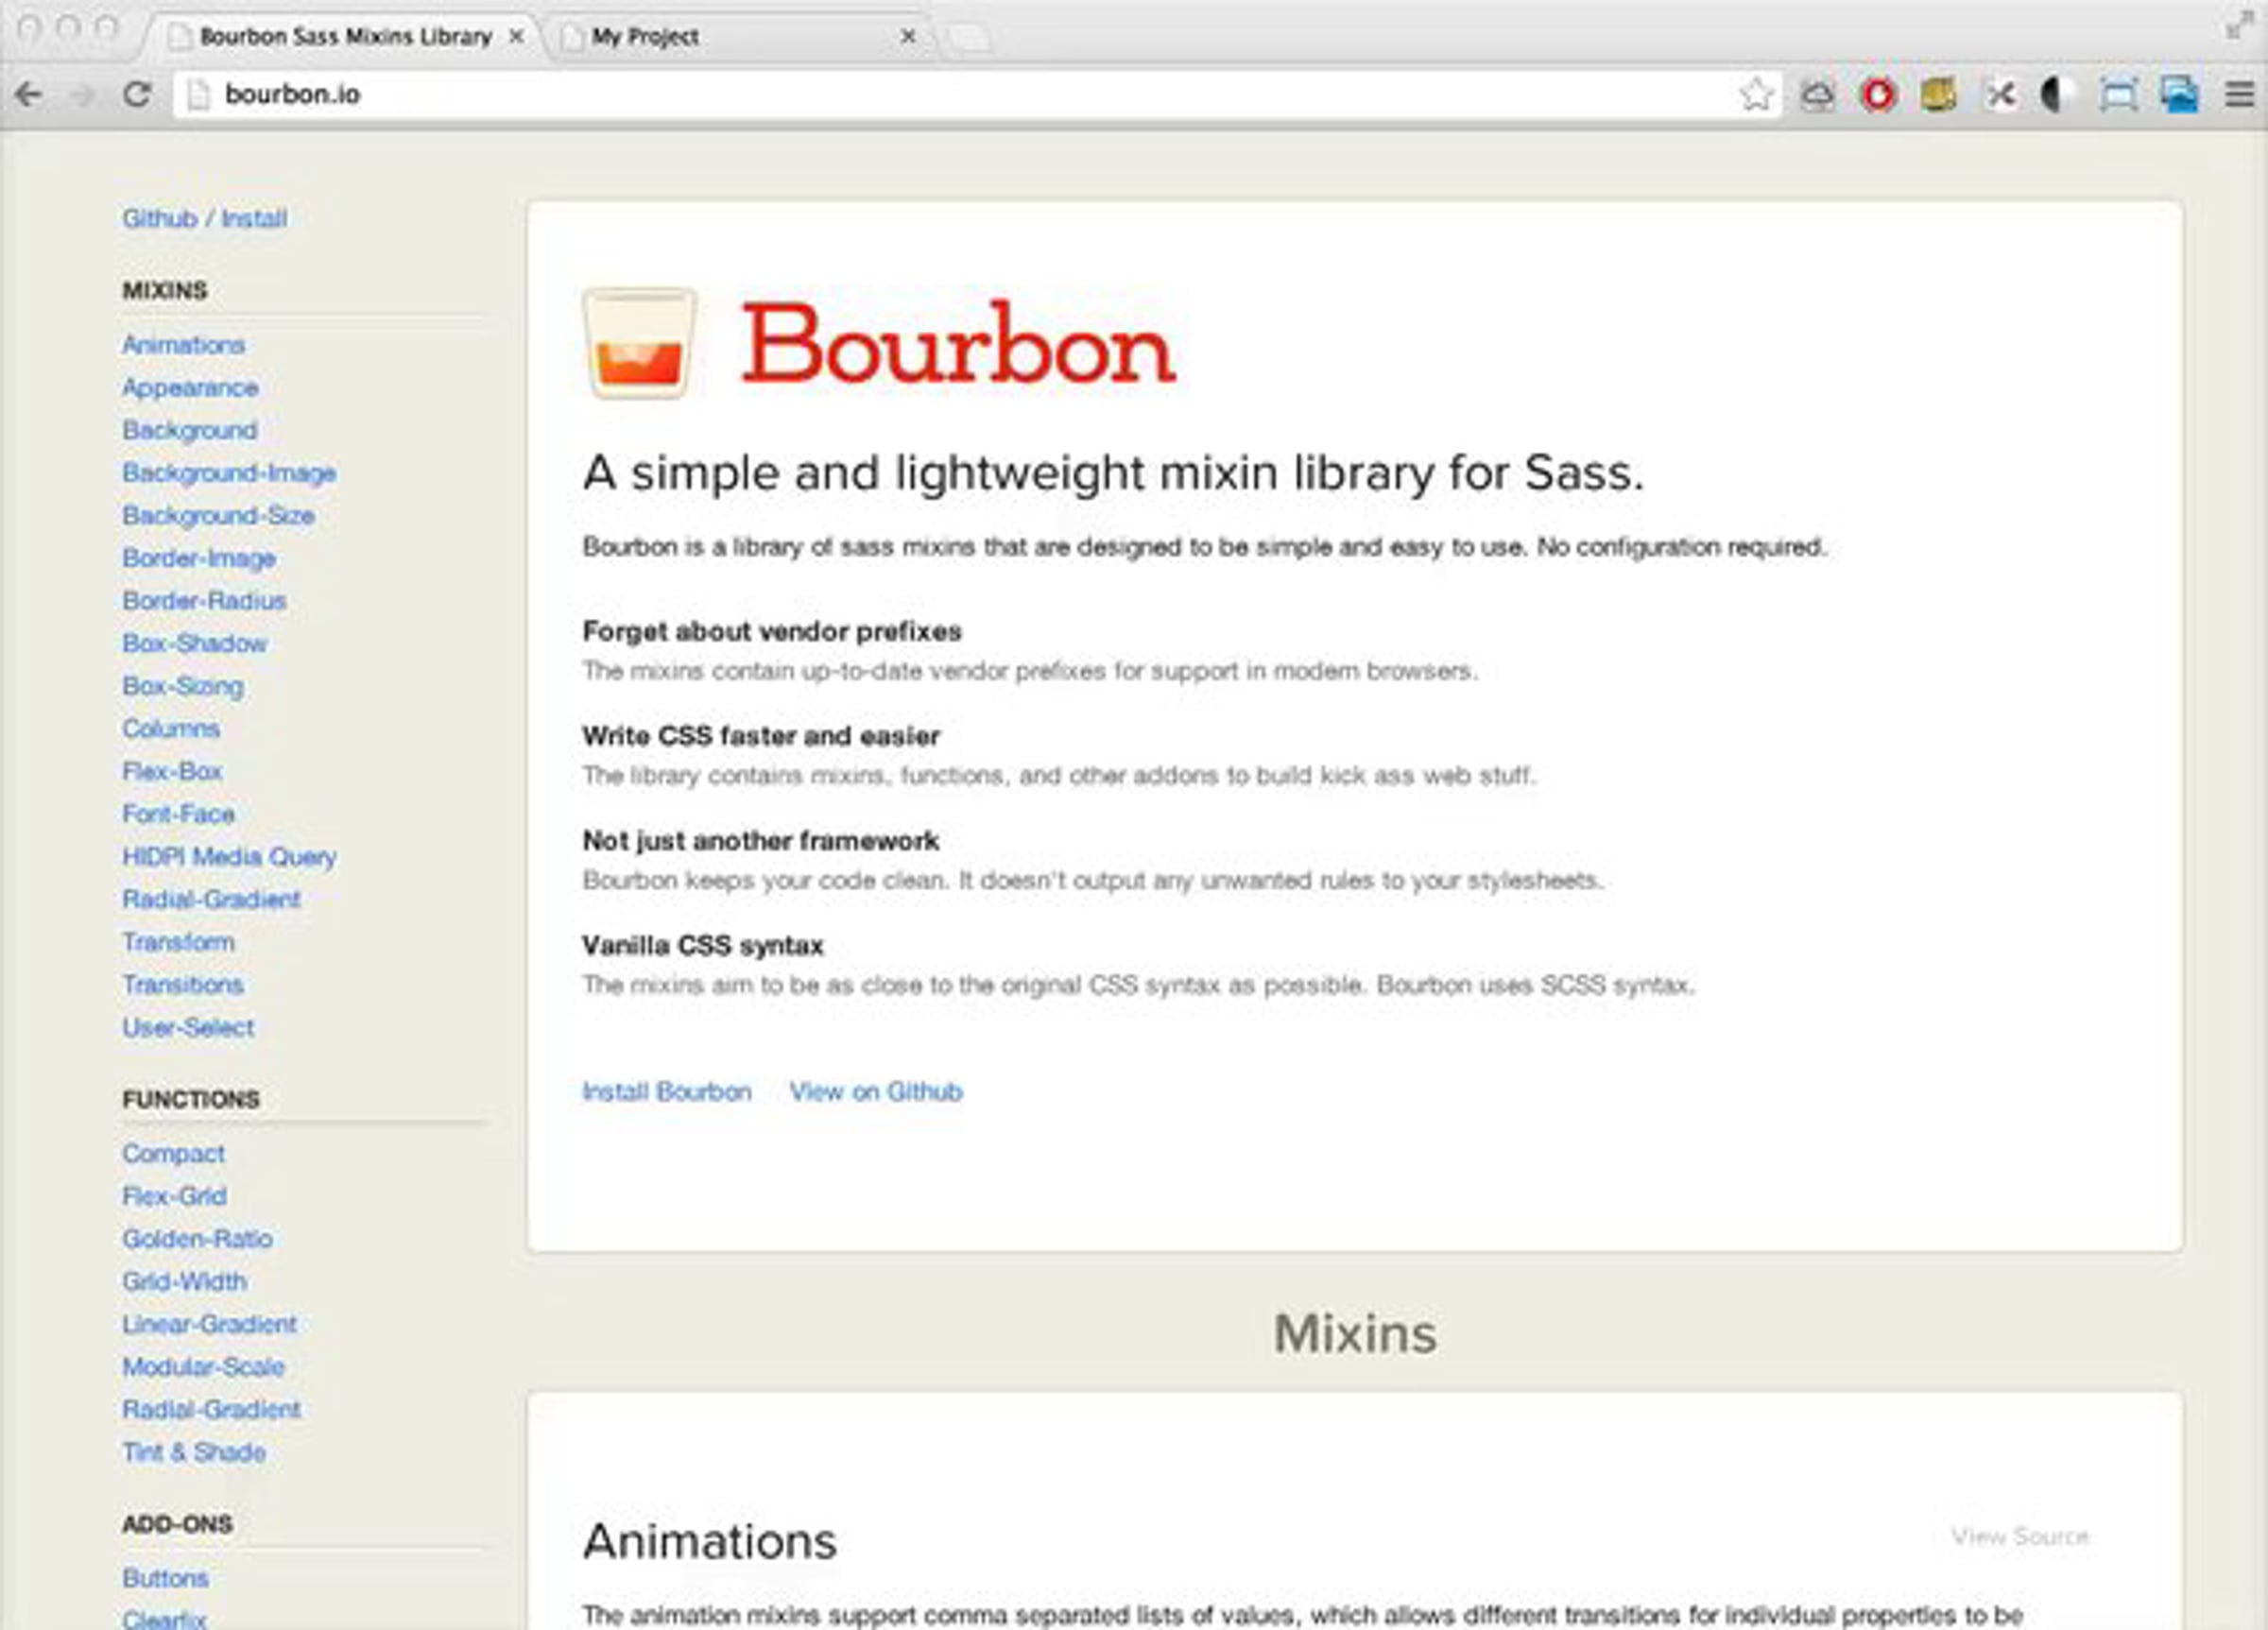Go to the Flex-Grid function
The width and height of the screenshot is (2268, 1630).
pyautogui.click(x=175, y=1196)
